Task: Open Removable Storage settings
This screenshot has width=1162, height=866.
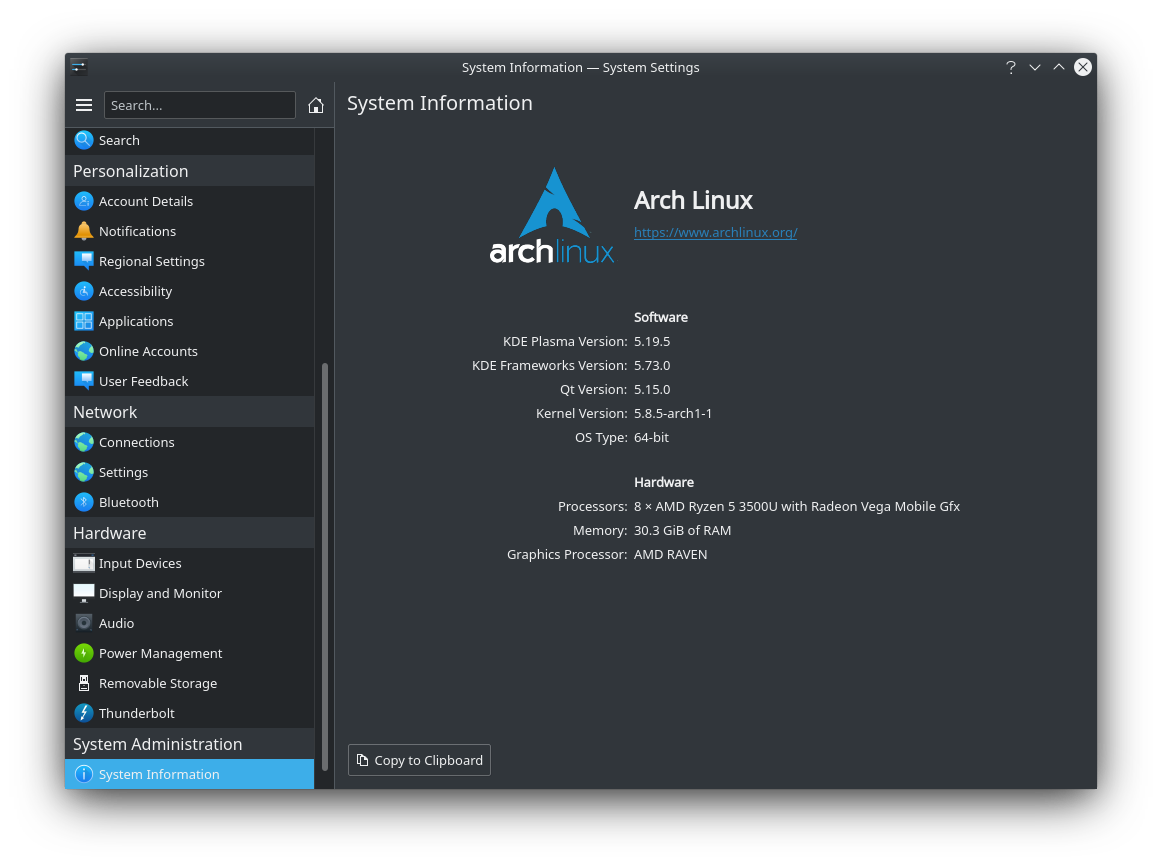Action: [157, 683]
